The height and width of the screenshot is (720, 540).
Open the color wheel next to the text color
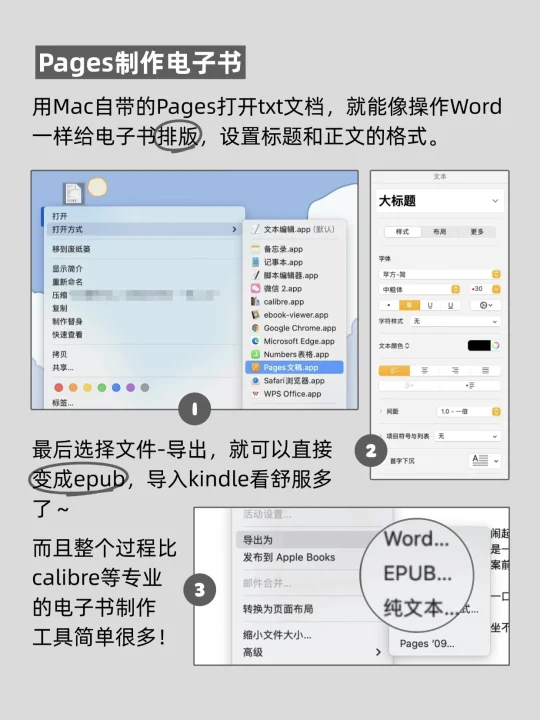pos(496,346)
